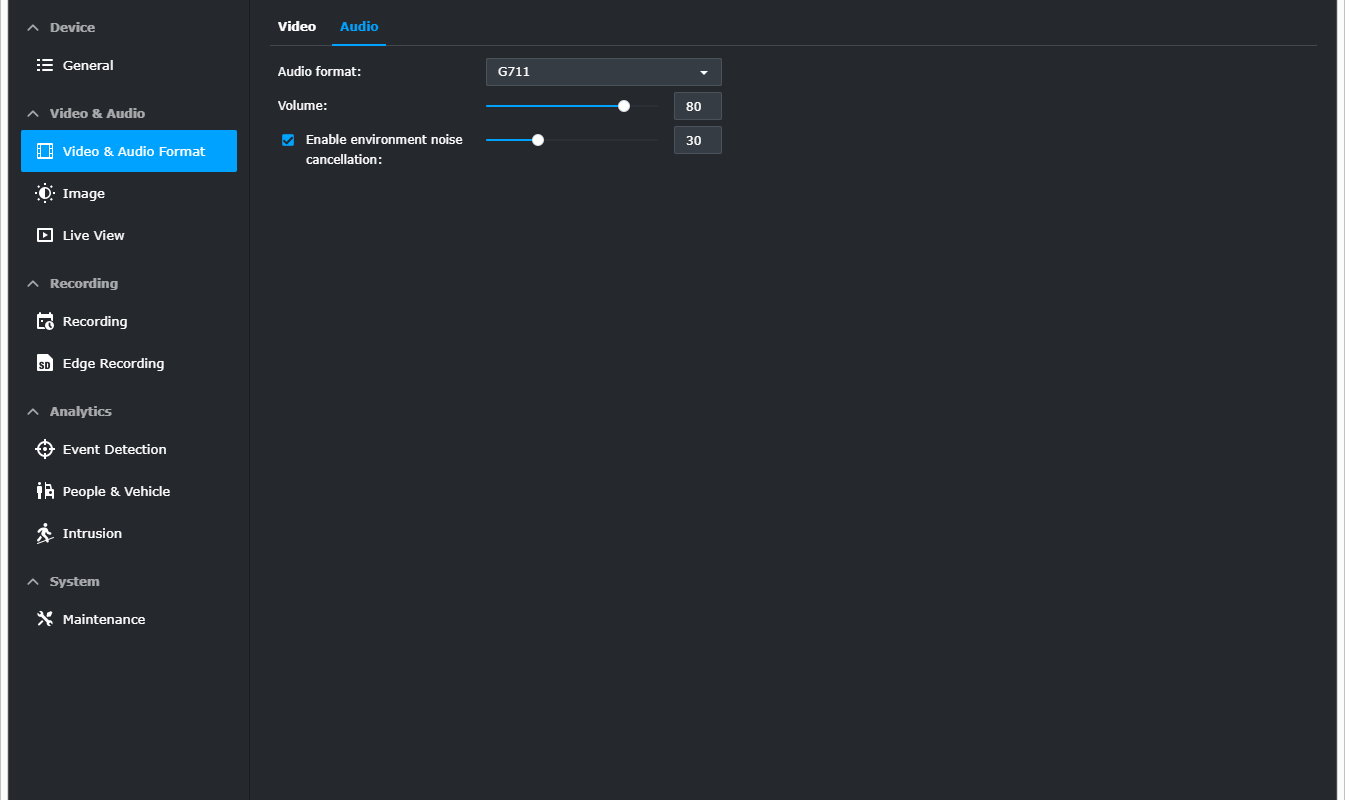Image resolution: width=1345 pixels, height=800 pixels.
Task: Click the People & Vehicle icon
Action: 45,491
